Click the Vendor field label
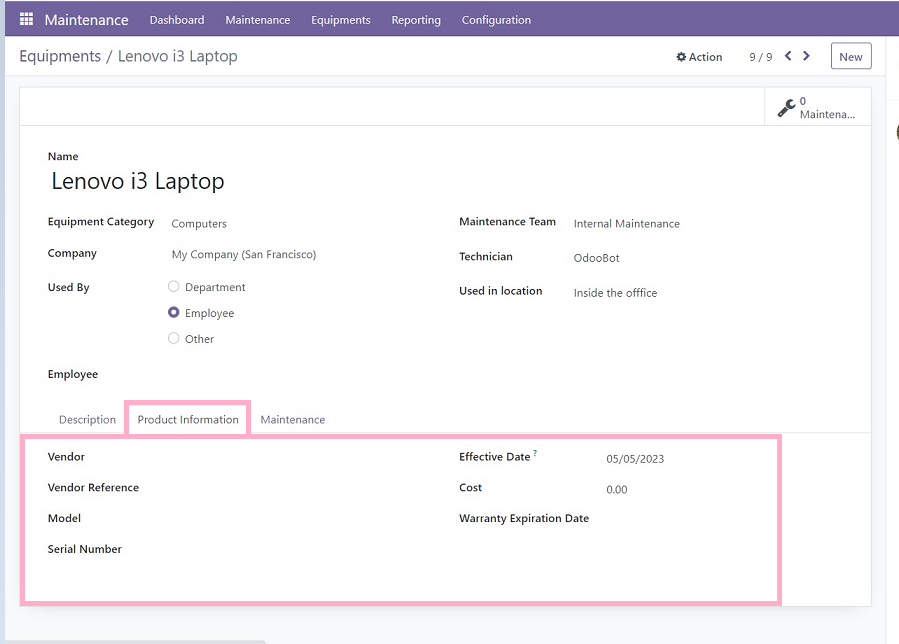Screen dimensions: 899x644 pyautogui.click(x=66, y=456)
